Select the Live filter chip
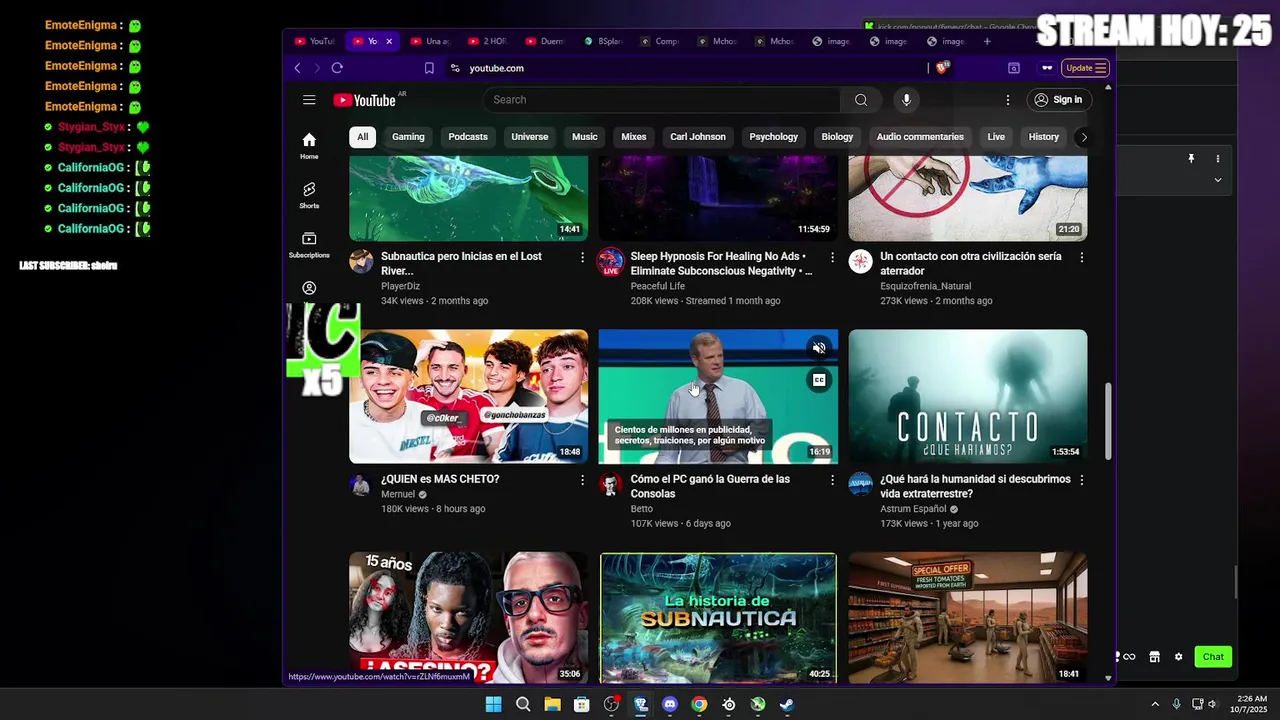The image size is (1280, 720). (996, 137)
